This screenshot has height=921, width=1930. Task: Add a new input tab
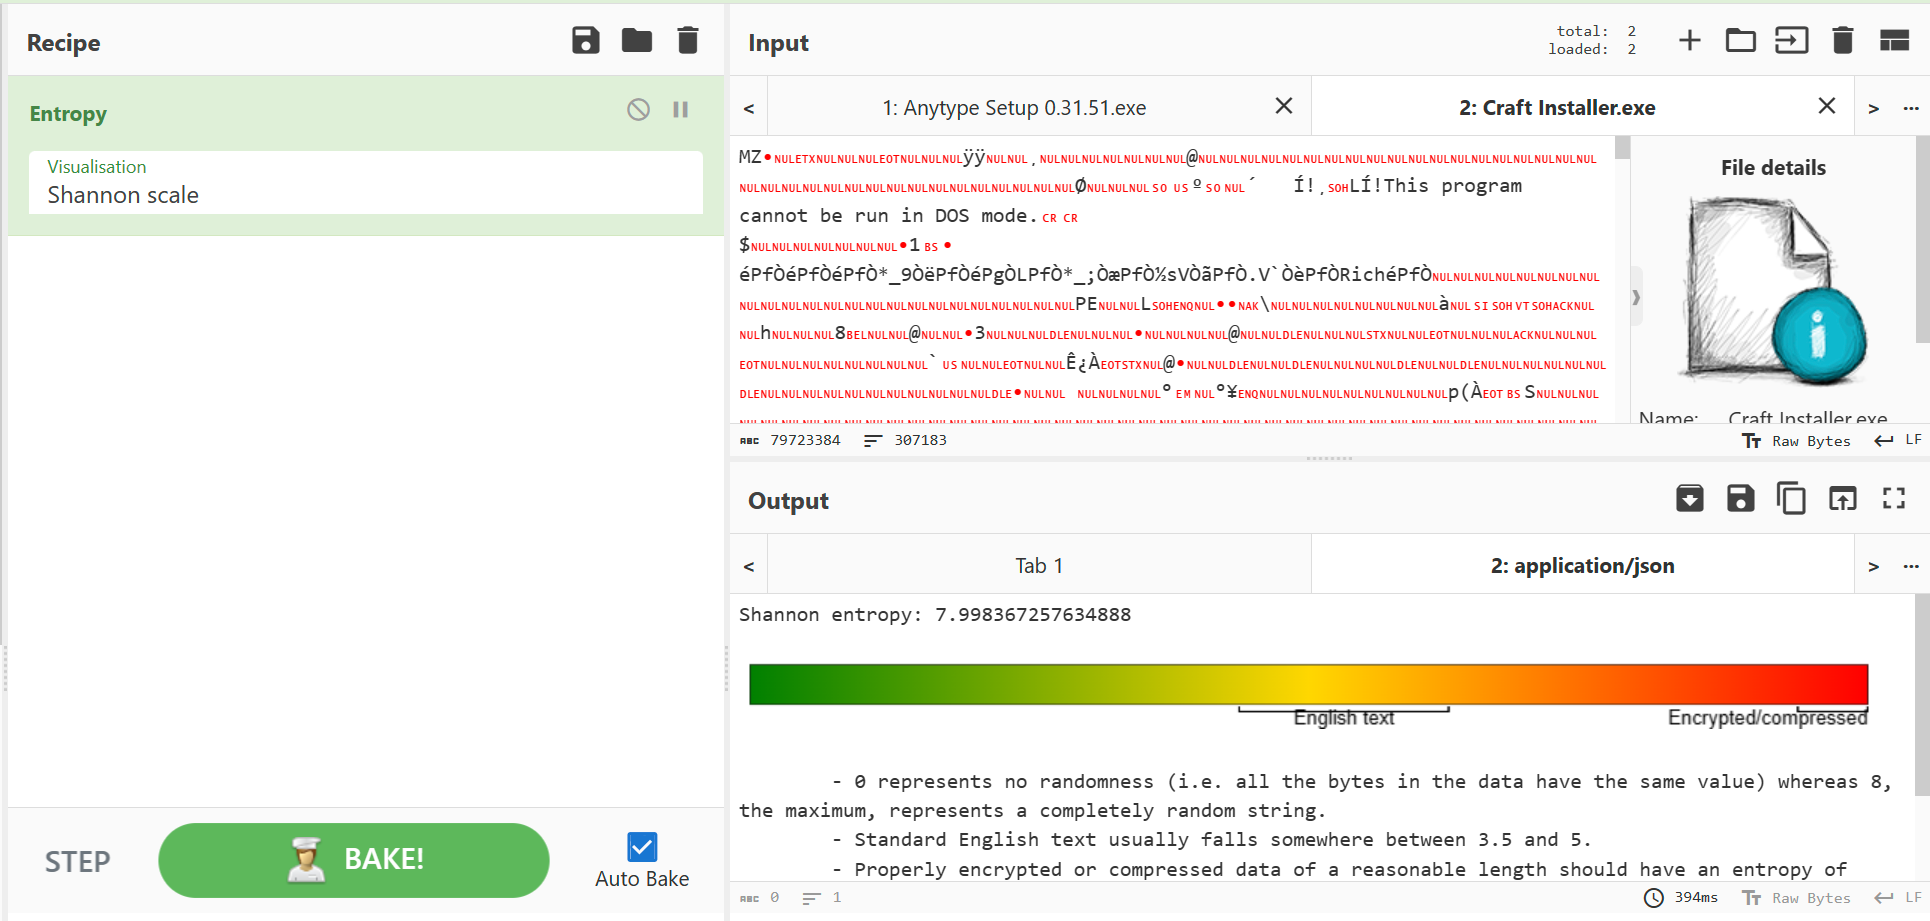(x=1689, y=41)
